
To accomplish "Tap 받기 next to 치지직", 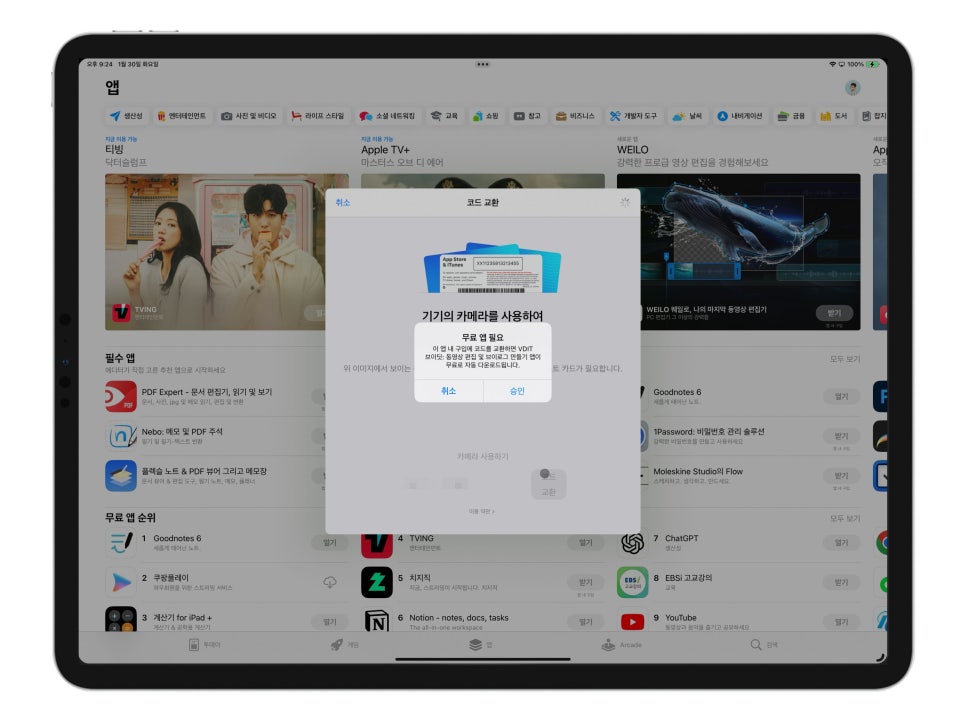I will [x=585, y=582].
